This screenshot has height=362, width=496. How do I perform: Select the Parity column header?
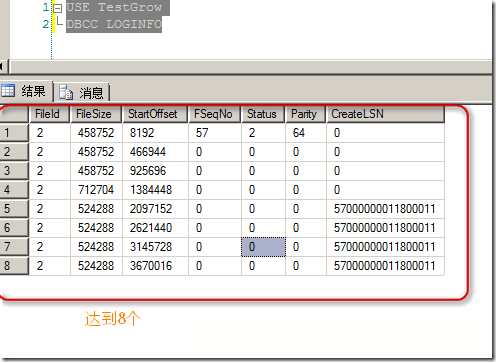tap(306, 114)
